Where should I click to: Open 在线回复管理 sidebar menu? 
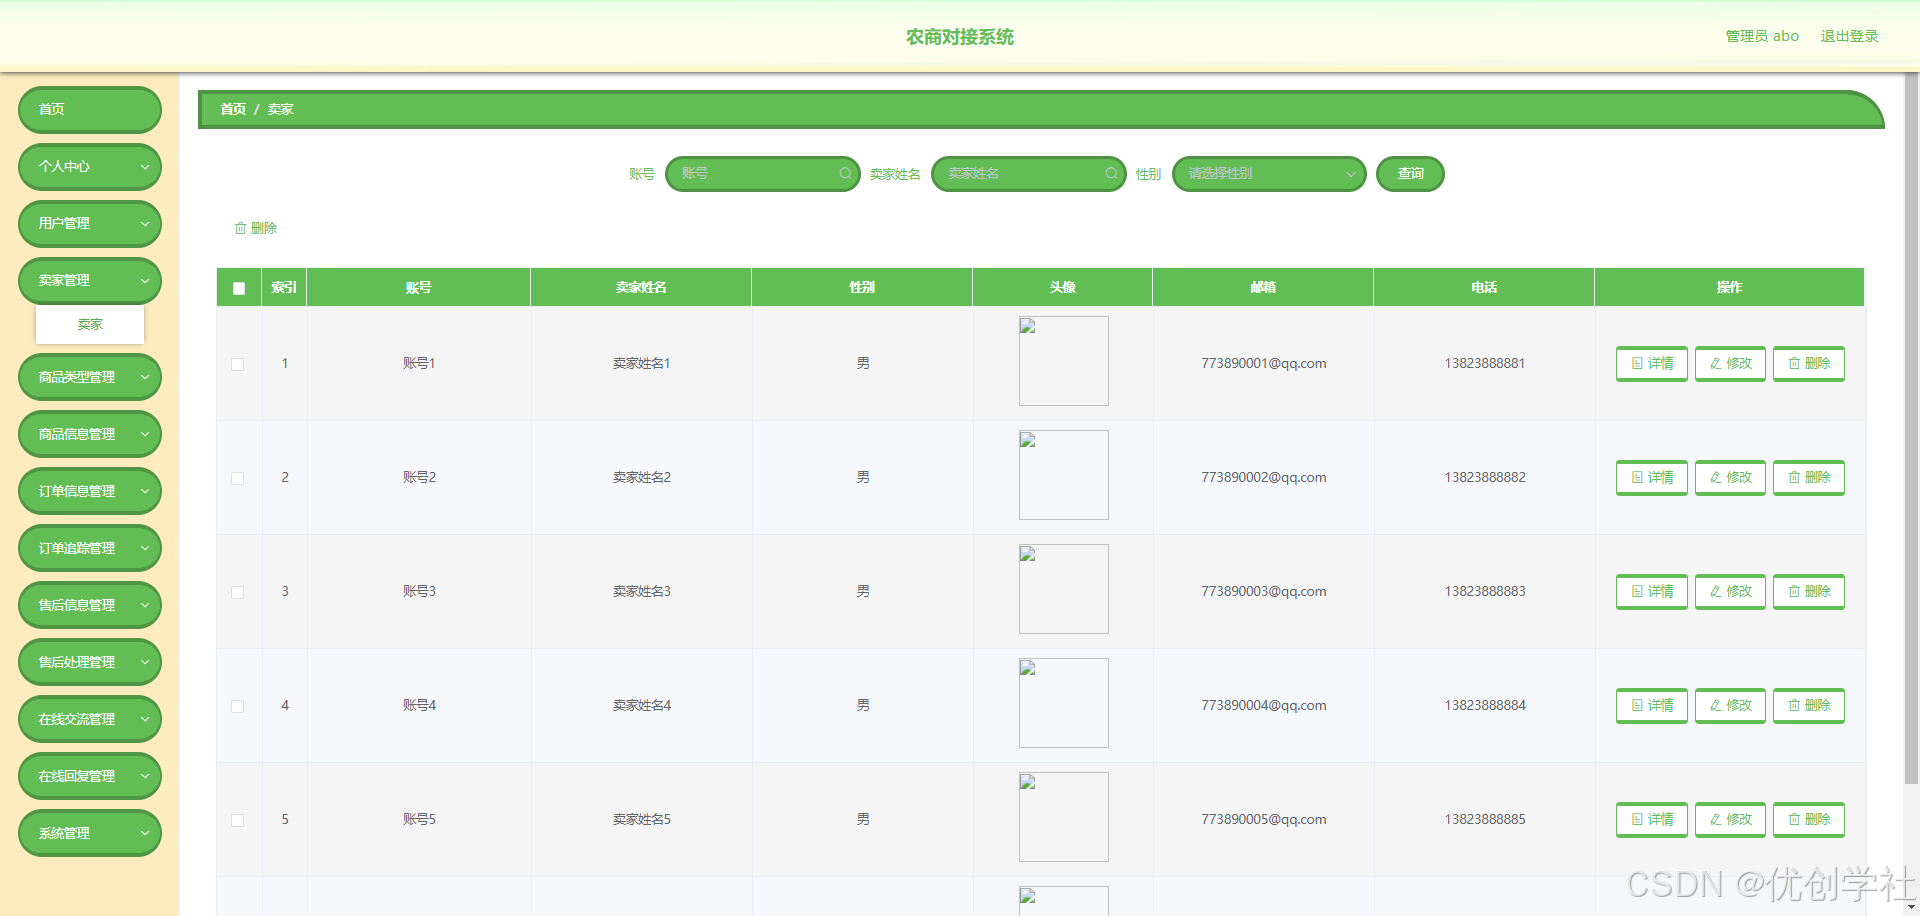(x=90, y=776)
